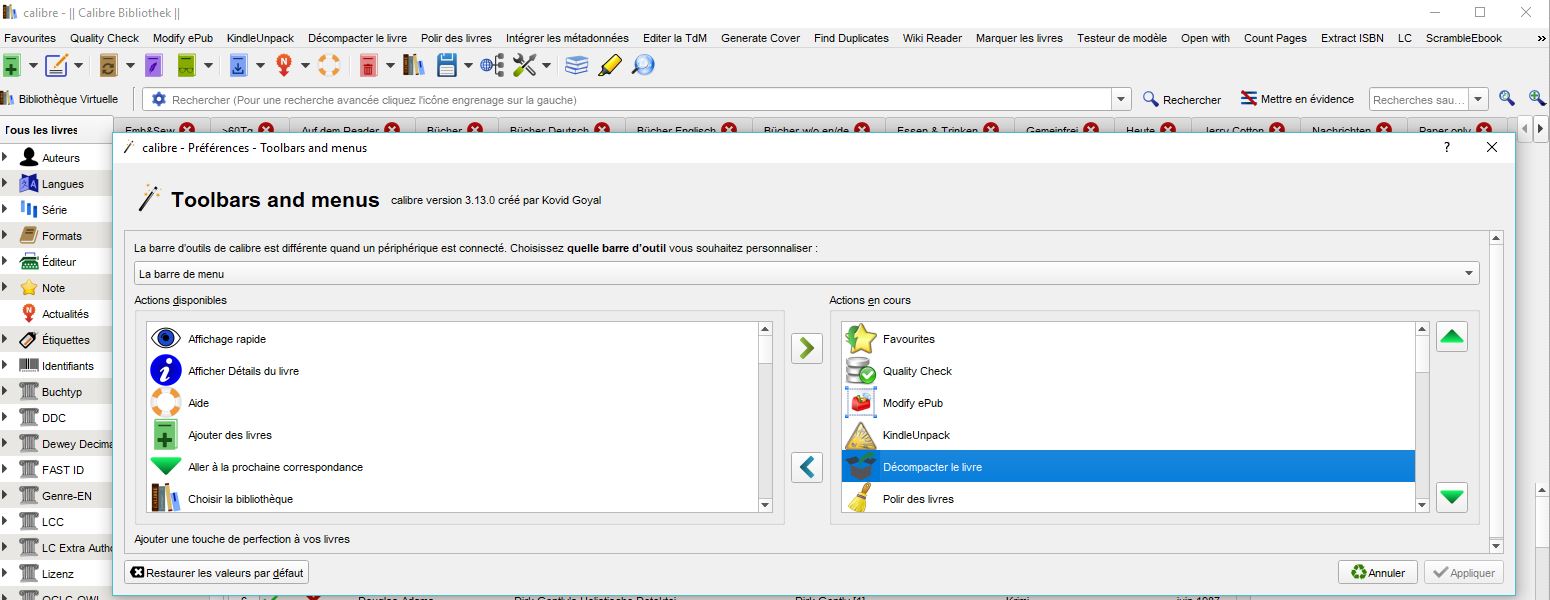Click the green View book glasses icon
The width and height of the screenshot is (1550, 600).
(187, 66)
